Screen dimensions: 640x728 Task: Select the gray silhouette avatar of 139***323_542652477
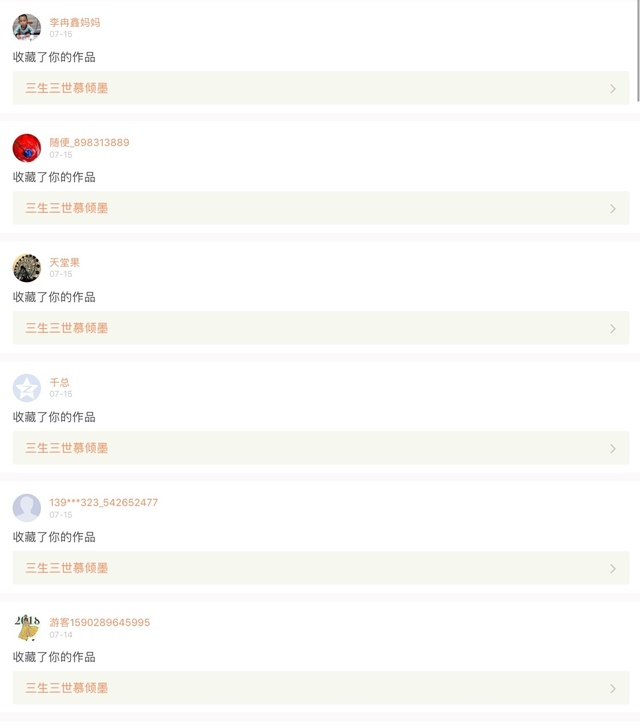(27, 508)
